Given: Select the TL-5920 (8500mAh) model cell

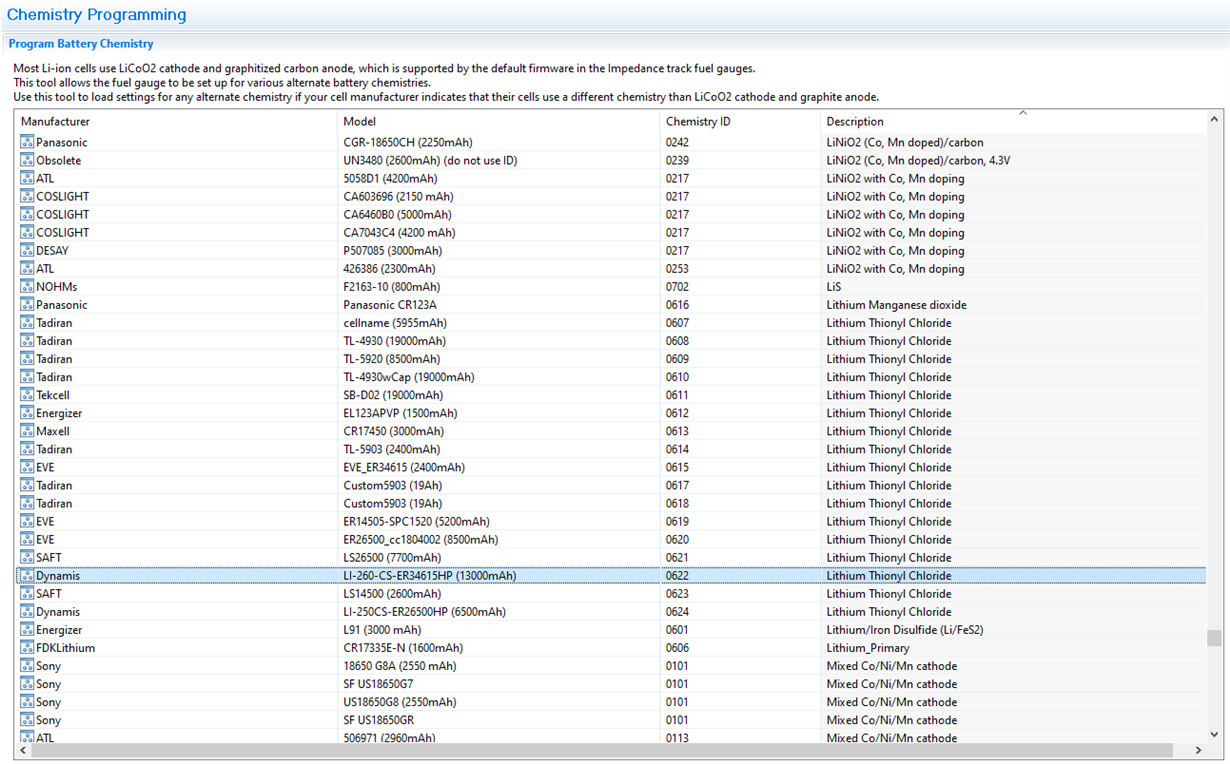Looking at the screenshot, I should 392,359.
